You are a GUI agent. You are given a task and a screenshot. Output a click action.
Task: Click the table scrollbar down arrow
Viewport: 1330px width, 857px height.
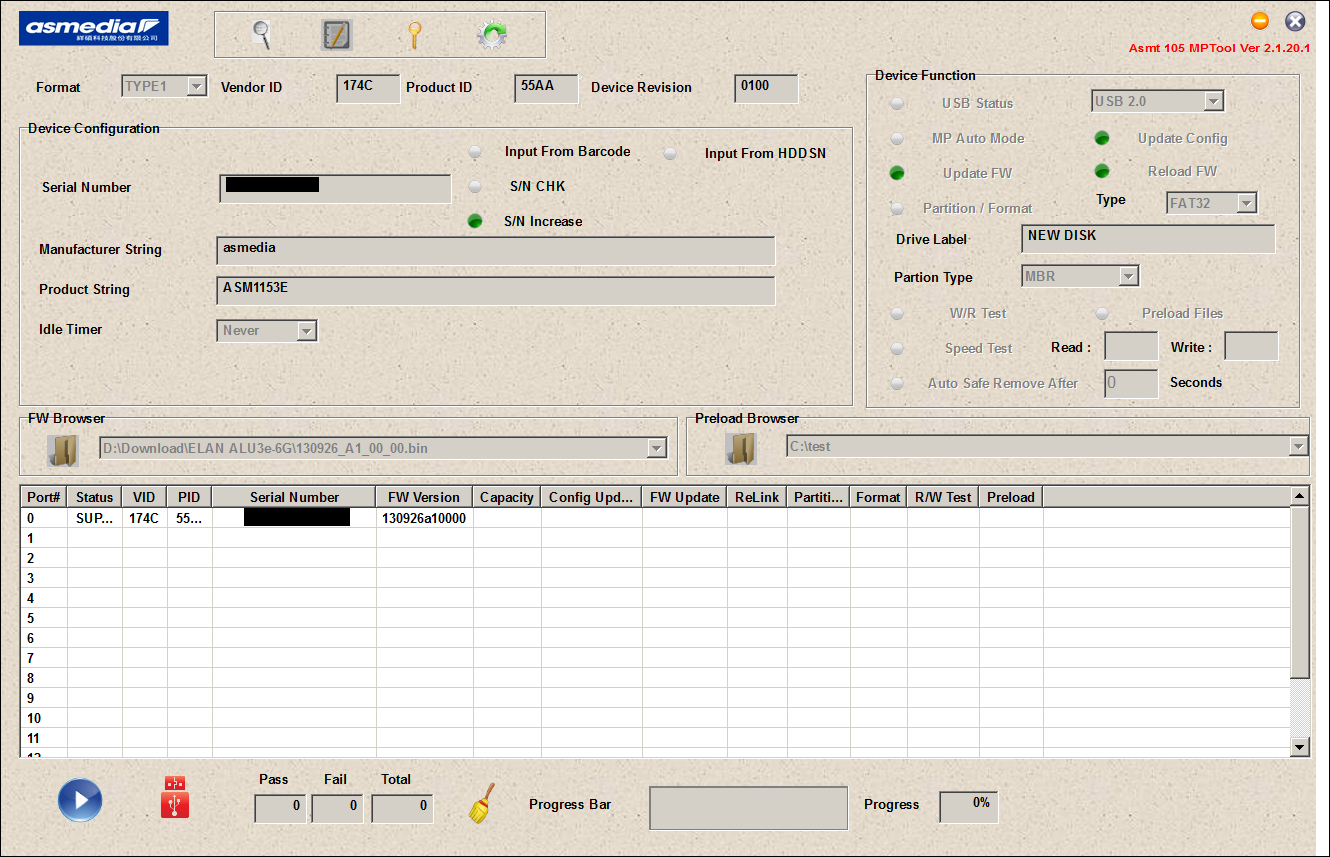point(1299,746)
